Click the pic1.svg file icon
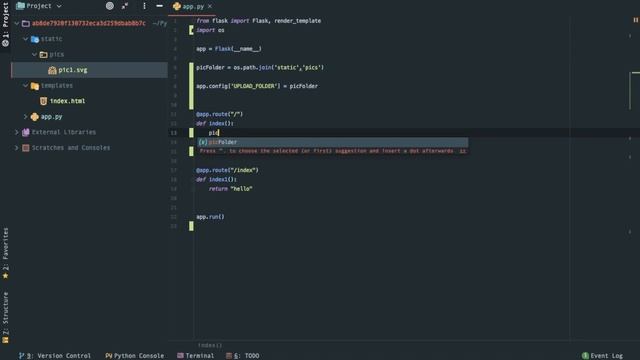The height and width of the screenshot is (360, 640). click(52, 70)
